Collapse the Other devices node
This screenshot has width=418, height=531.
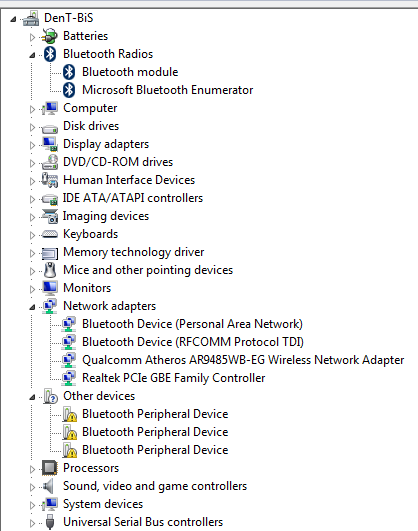tap(32, 397)
